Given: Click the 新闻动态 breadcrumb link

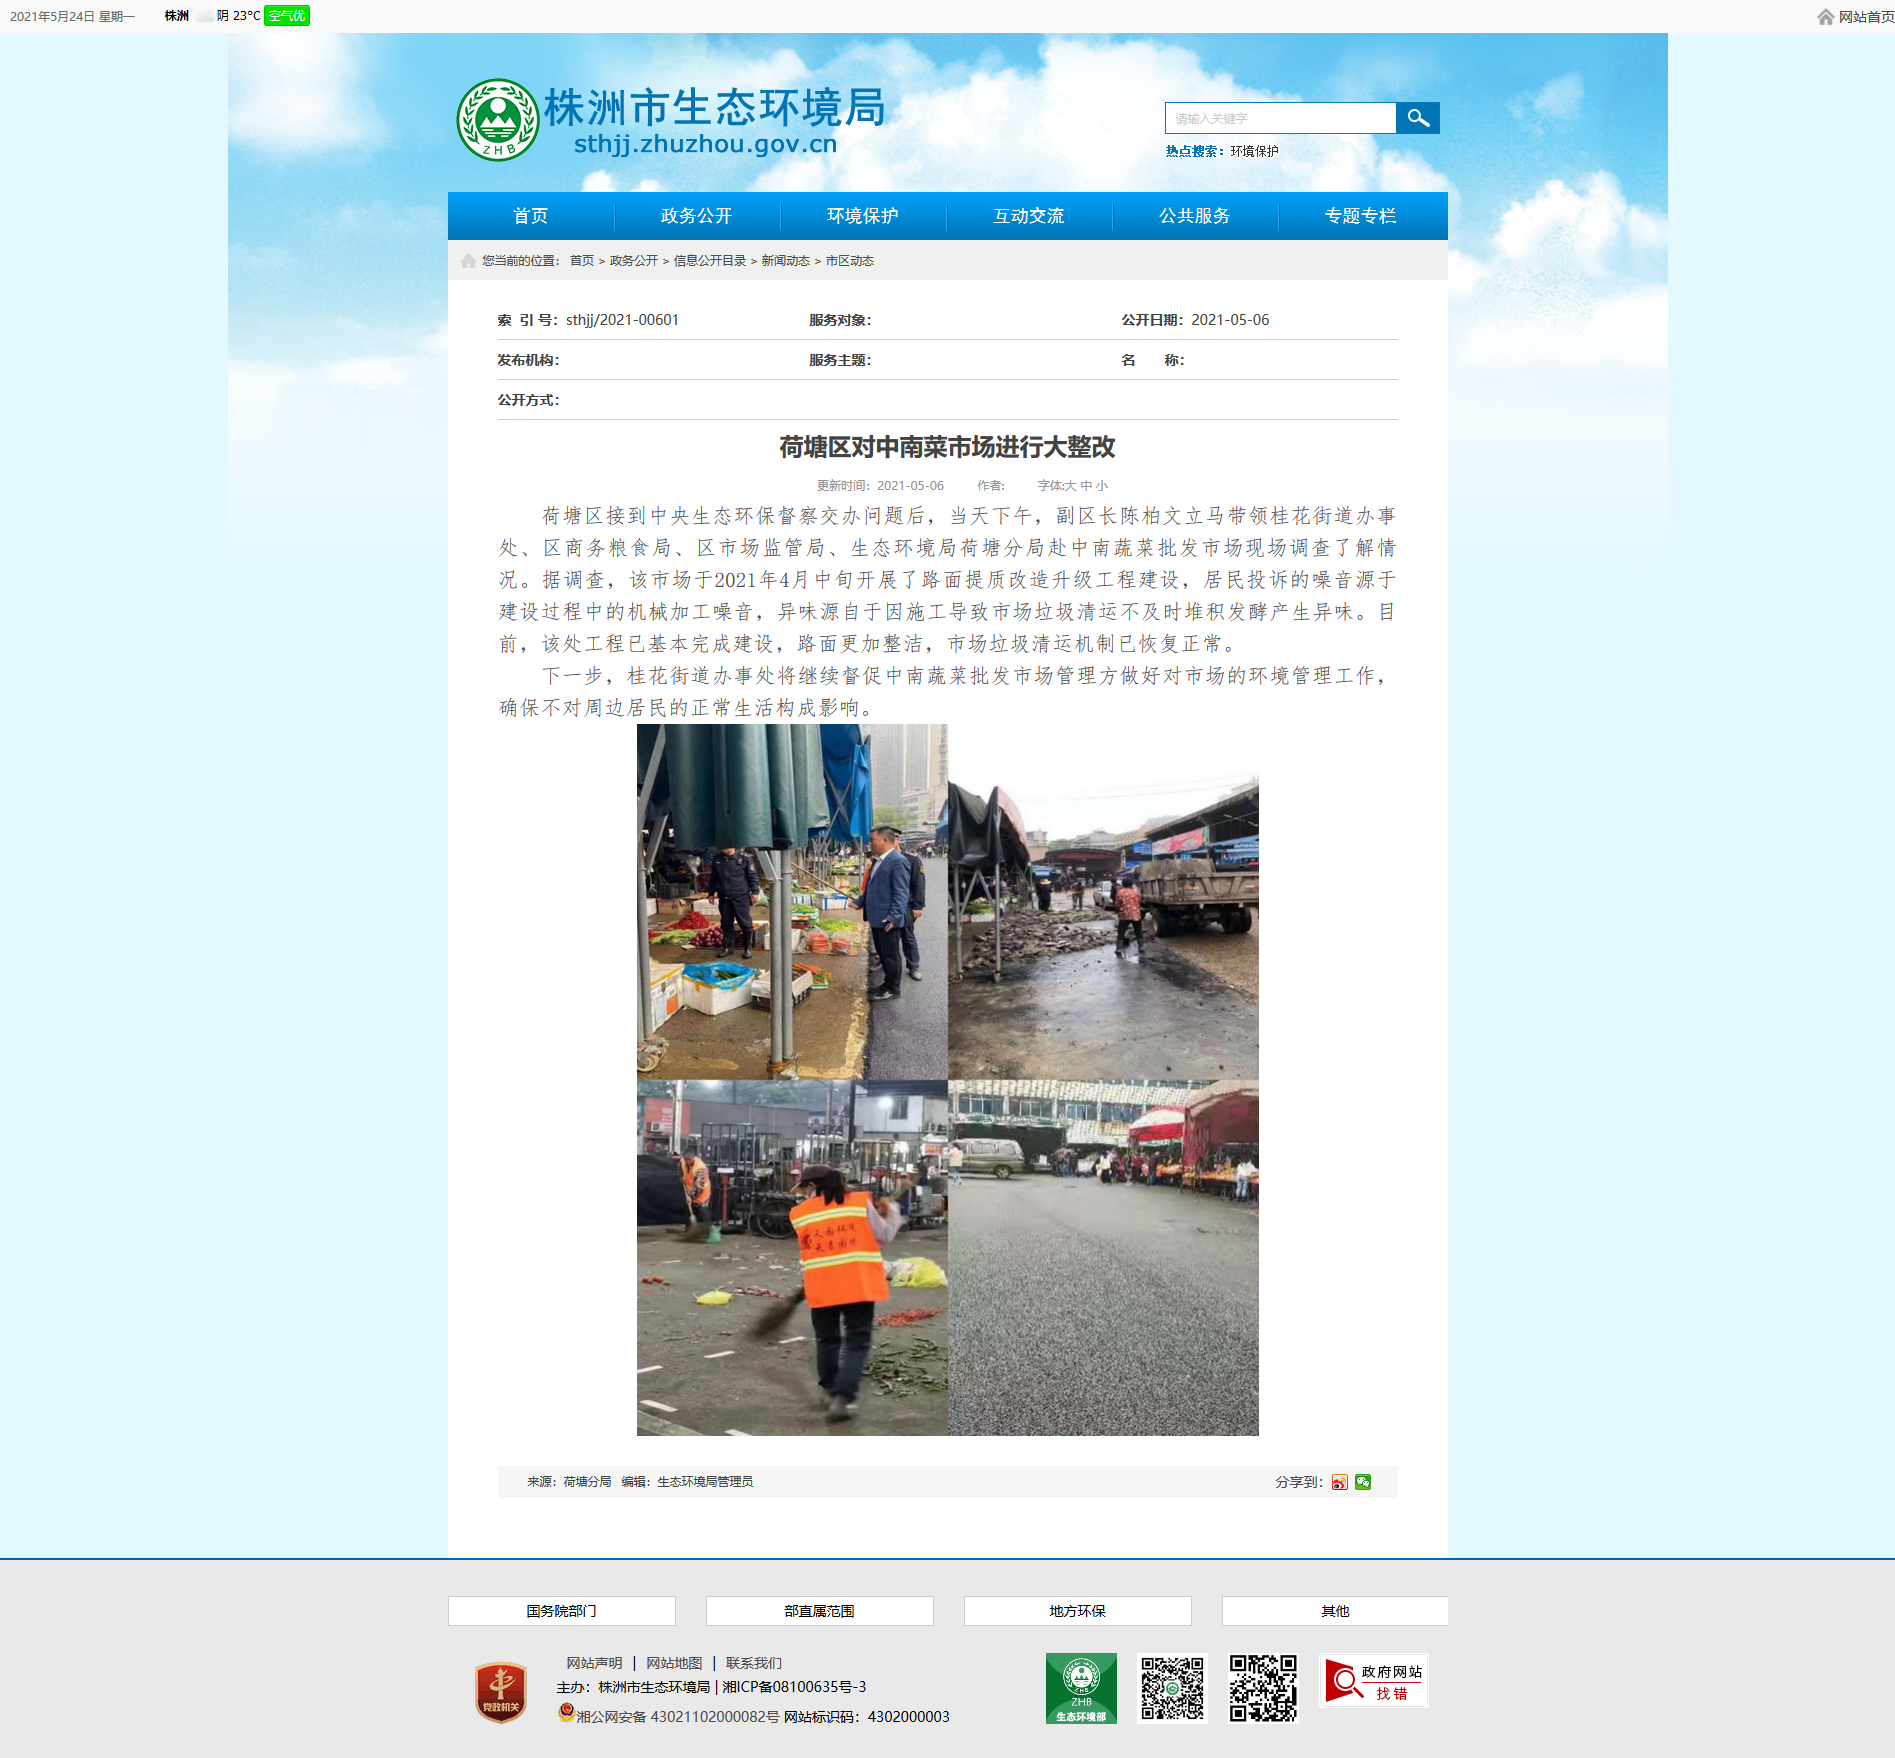Looking at the screenshot, I should click(786, 261).
